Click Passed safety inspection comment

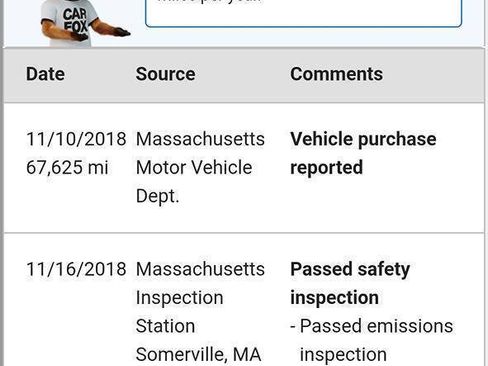[350, 283]
